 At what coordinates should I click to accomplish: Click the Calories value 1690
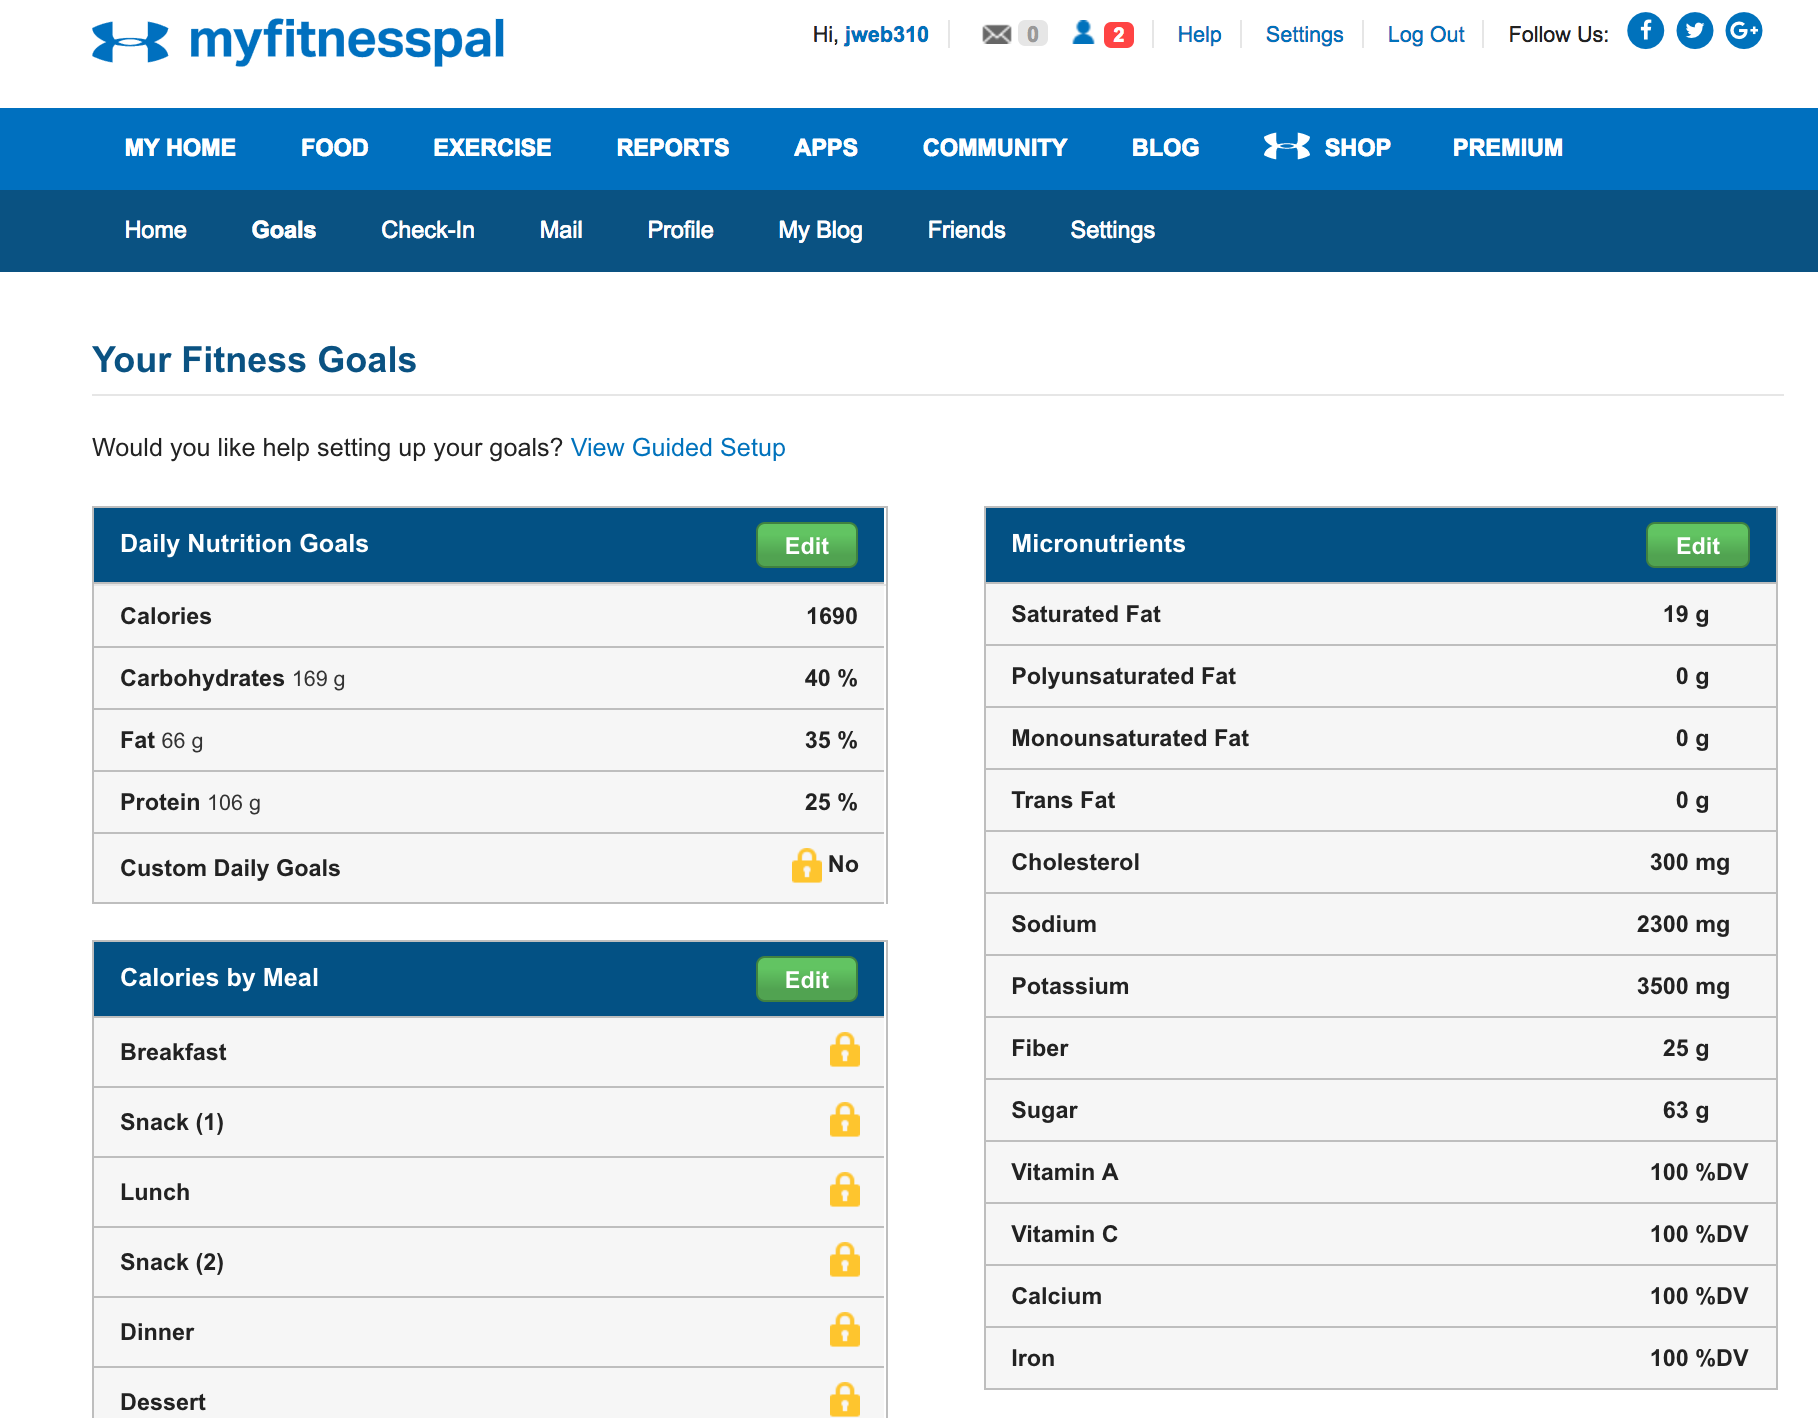point(832,616)
